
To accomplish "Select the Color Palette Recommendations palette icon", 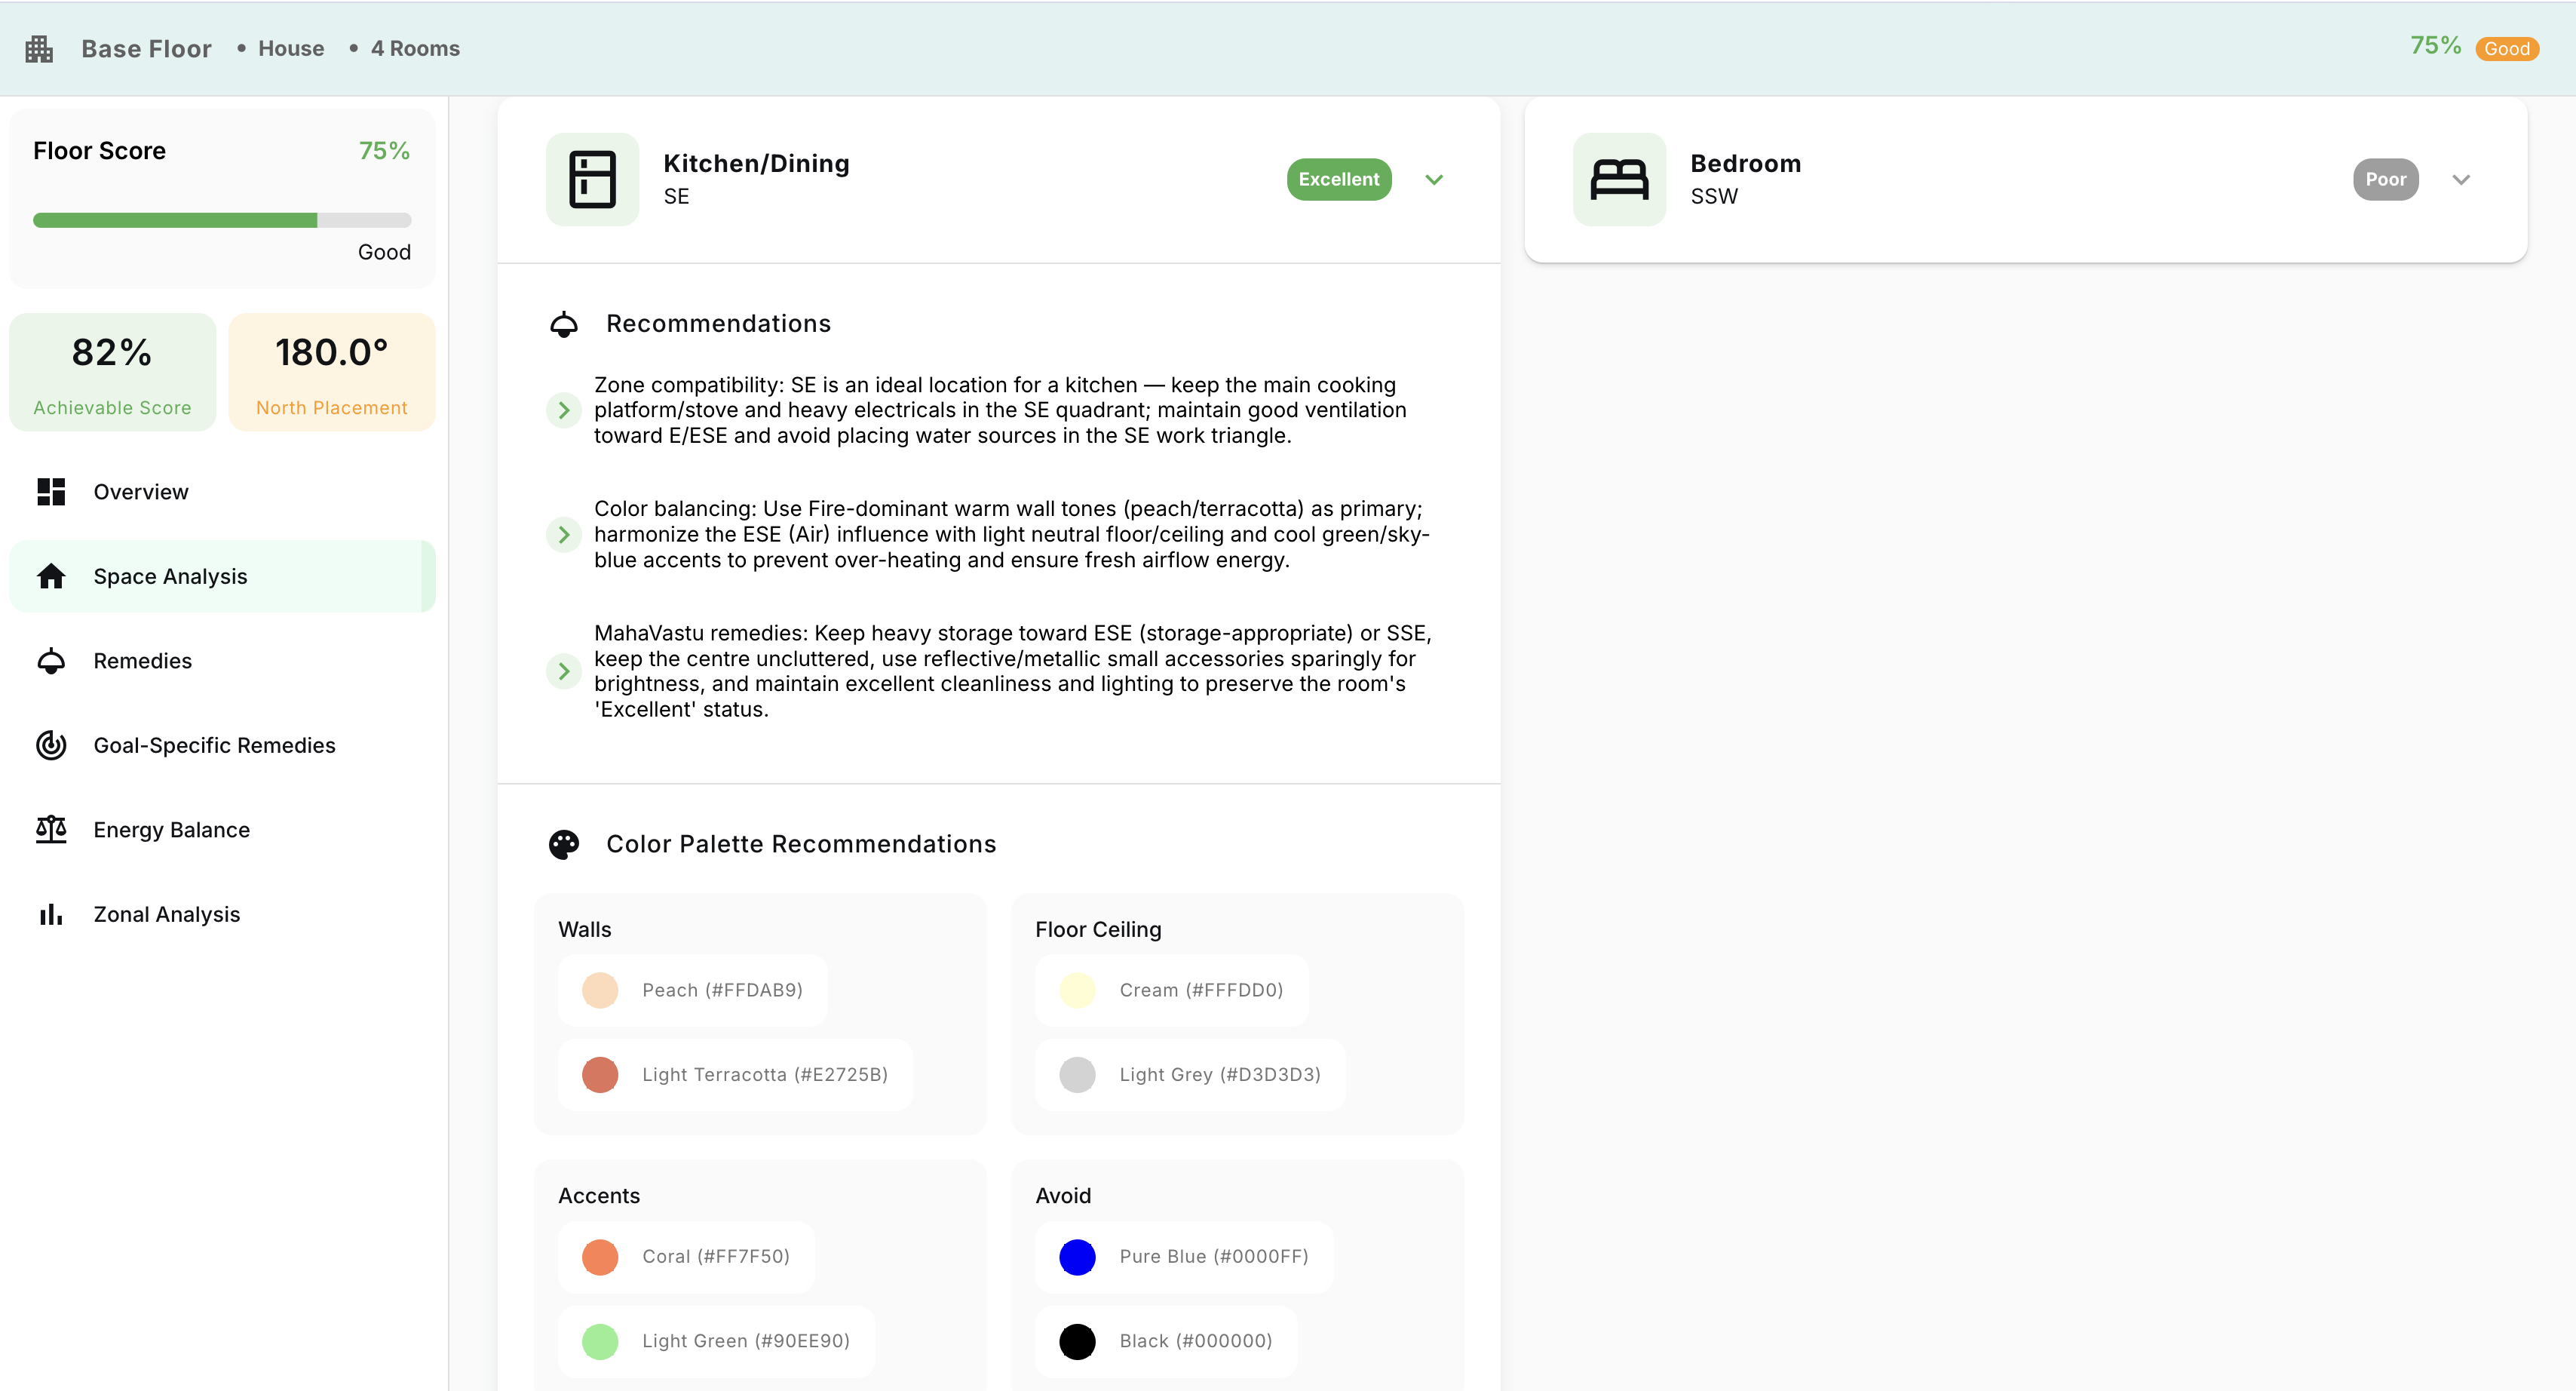I will click(x=565, y=844).
